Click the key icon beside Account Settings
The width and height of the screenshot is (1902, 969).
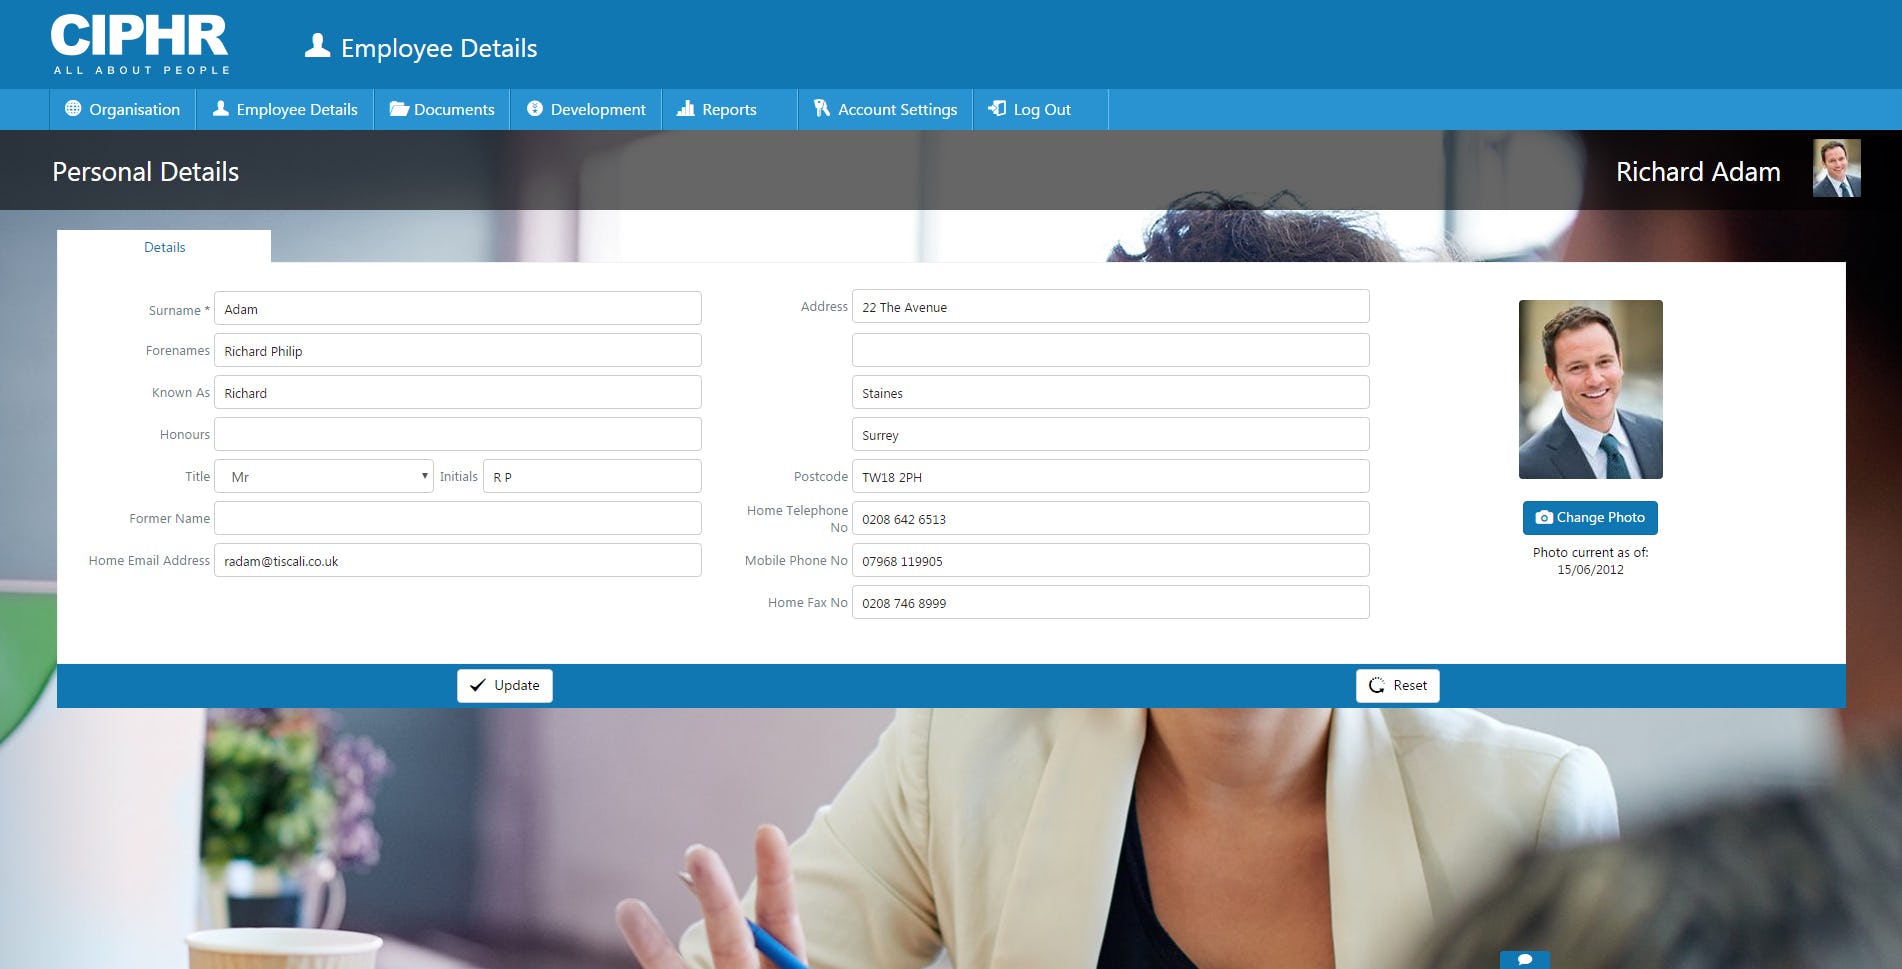(x=822, y=109)
